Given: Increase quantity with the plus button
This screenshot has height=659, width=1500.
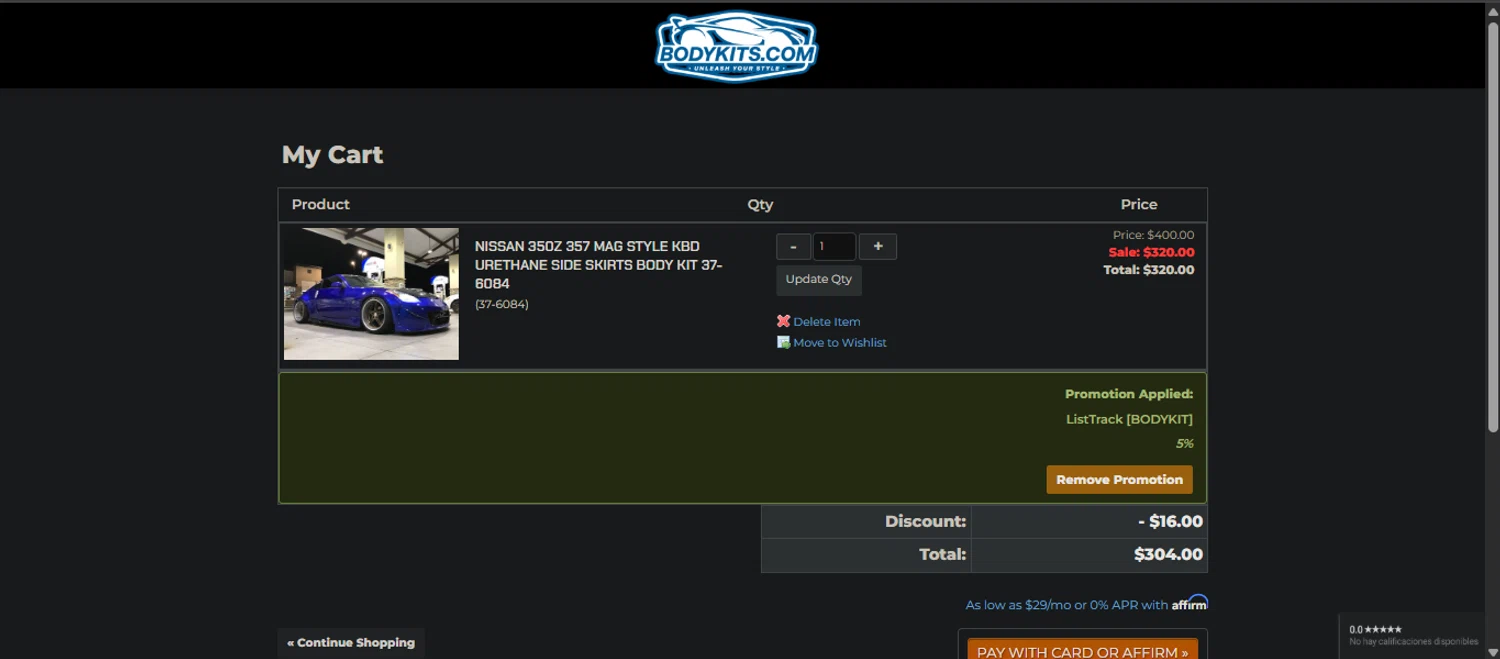Looking at the screenshot, I should [x=878, y=246].
